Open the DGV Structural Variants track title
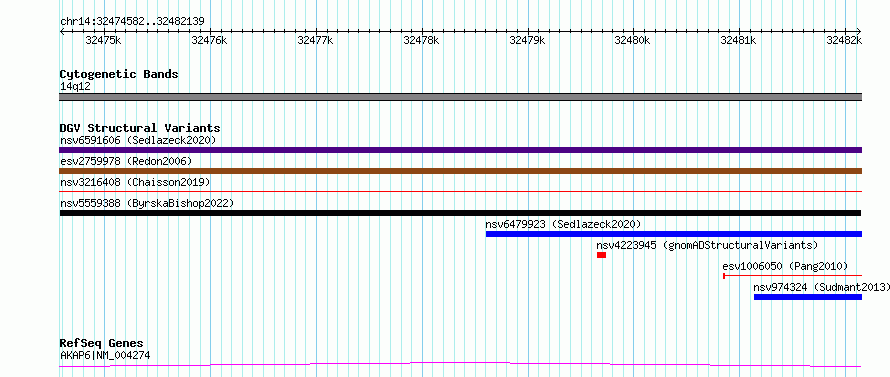 point(140,128)
